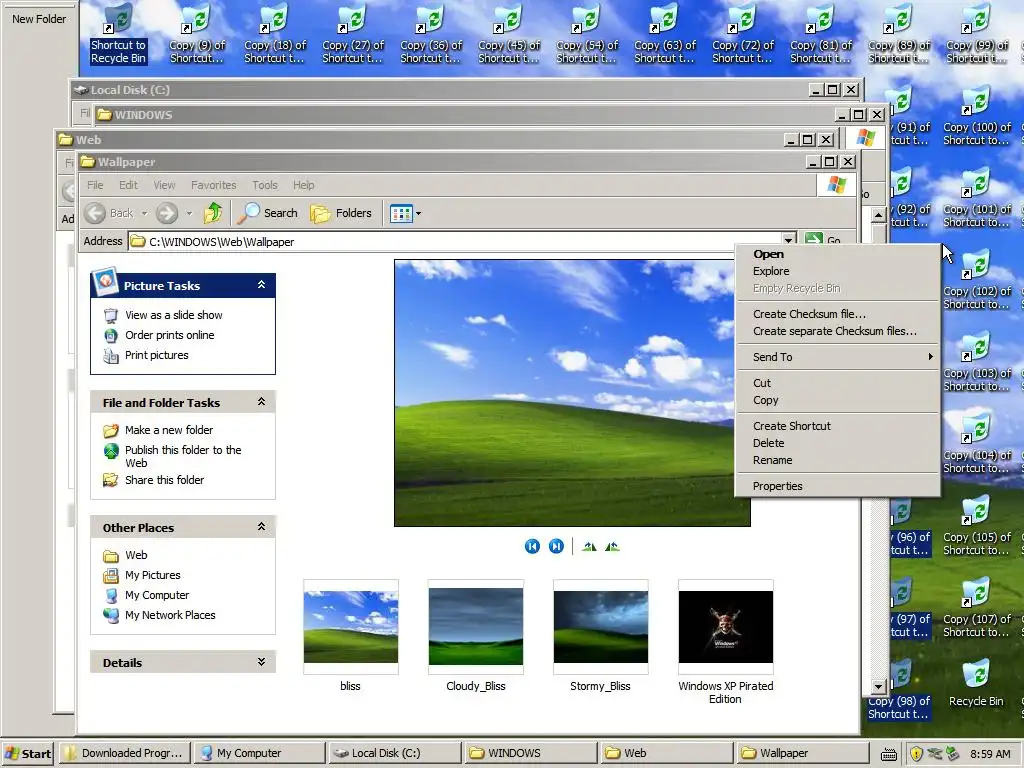The image size is (1024, 768).
Task: Select Copy (100) of Shortcut desktop icon
Action: (x=976, y=118)
